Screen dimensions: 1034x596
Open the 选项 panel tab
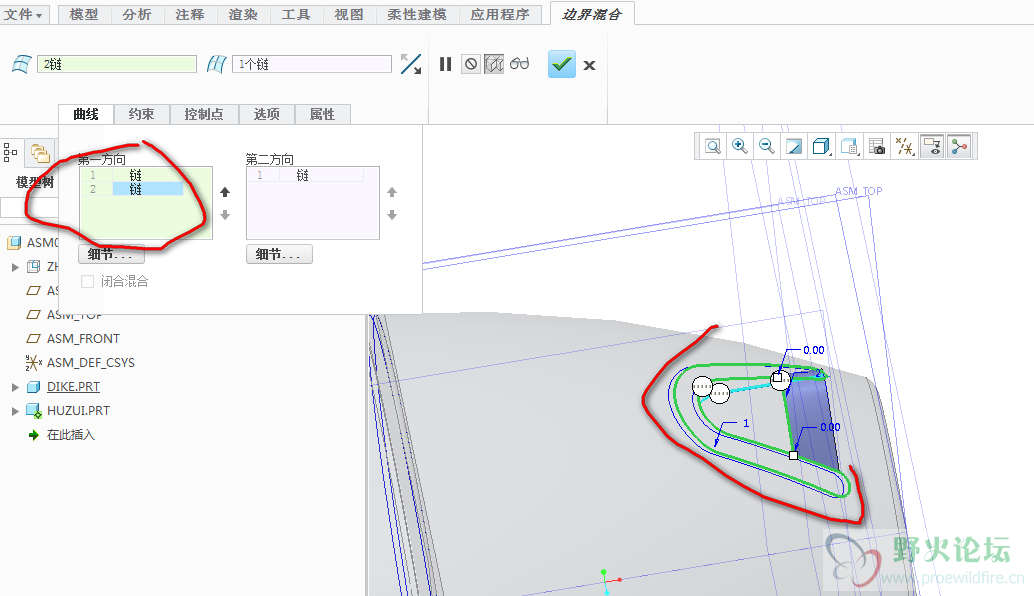pyautogui.click(x=266, y=114)
